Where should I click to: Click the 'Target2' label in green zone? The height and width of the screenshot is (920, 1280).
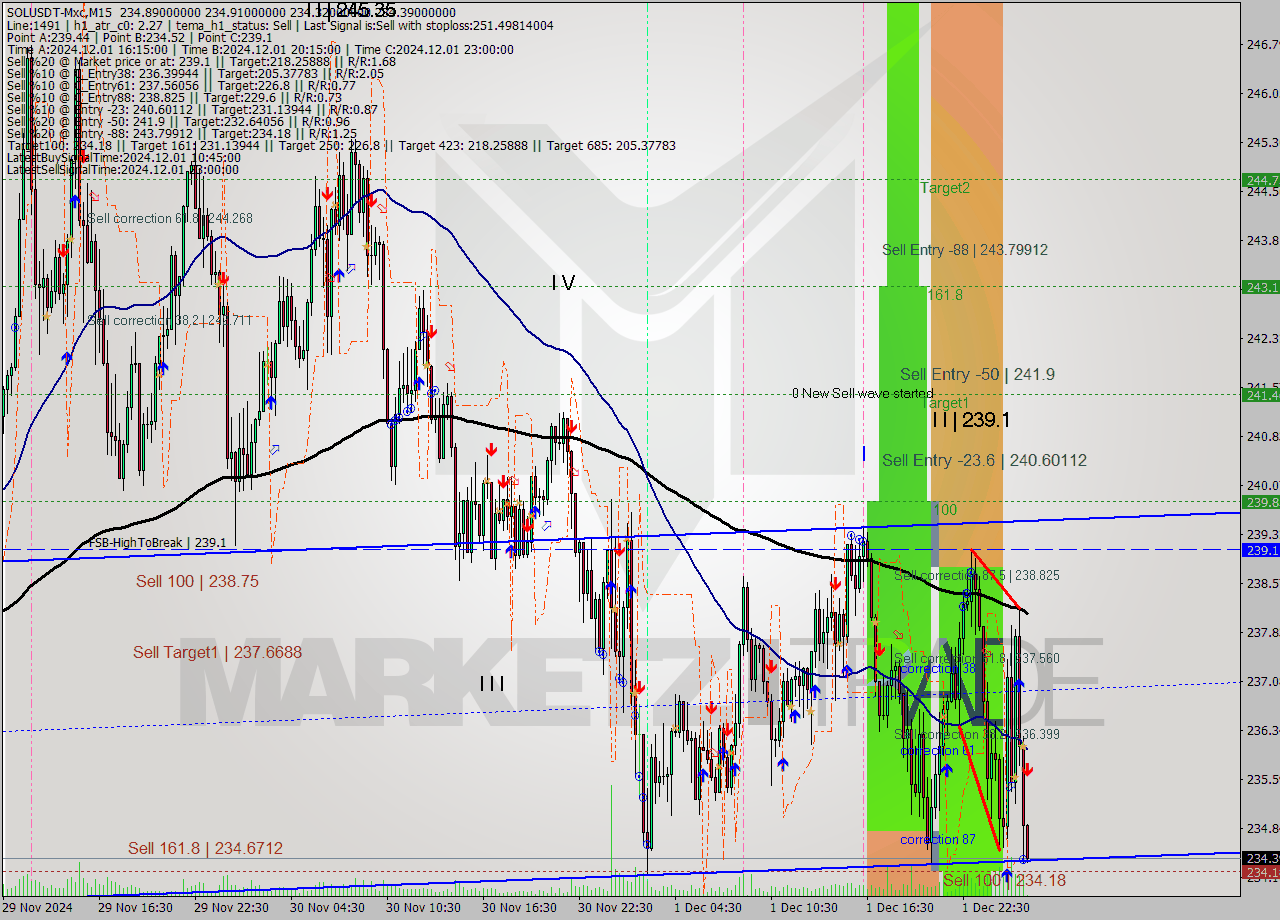[945, 187]
